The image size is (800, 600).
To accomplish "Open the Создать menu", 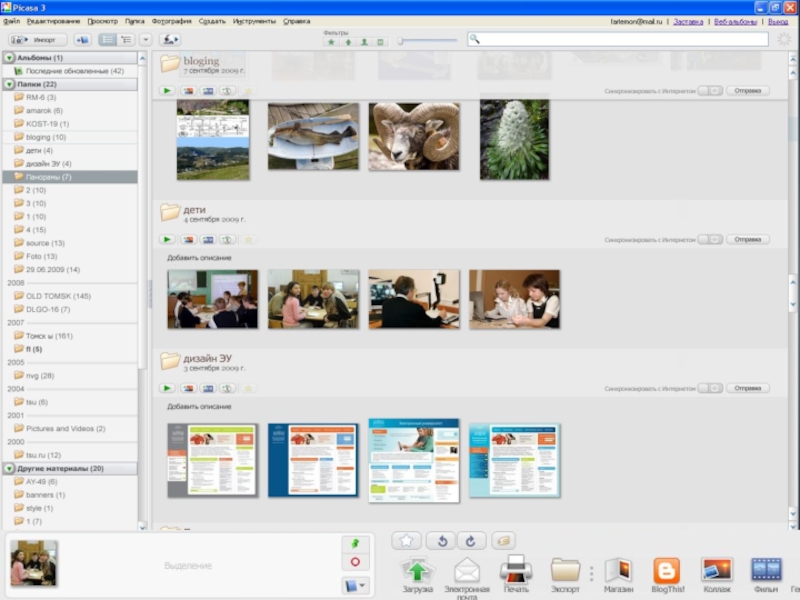I will (212, 21).
